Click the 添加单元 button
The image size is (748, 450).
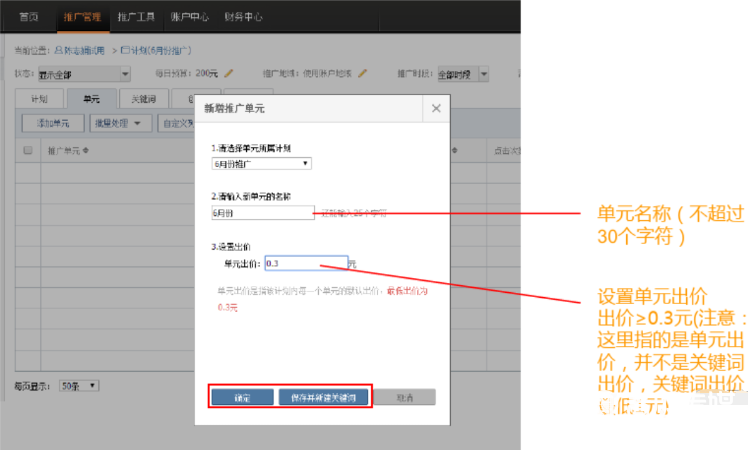[x=52, y=124]
